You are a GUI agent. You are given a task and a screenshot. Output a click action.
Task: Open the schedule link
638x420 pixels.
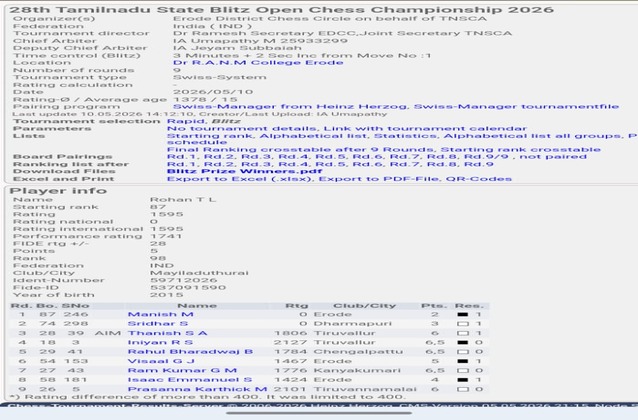pyautogui.click(x=197, y=142)
